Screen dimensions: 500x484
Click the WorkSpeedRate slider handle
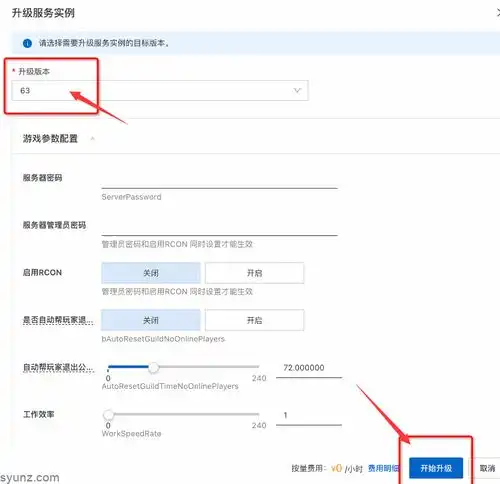coord(109,415)
